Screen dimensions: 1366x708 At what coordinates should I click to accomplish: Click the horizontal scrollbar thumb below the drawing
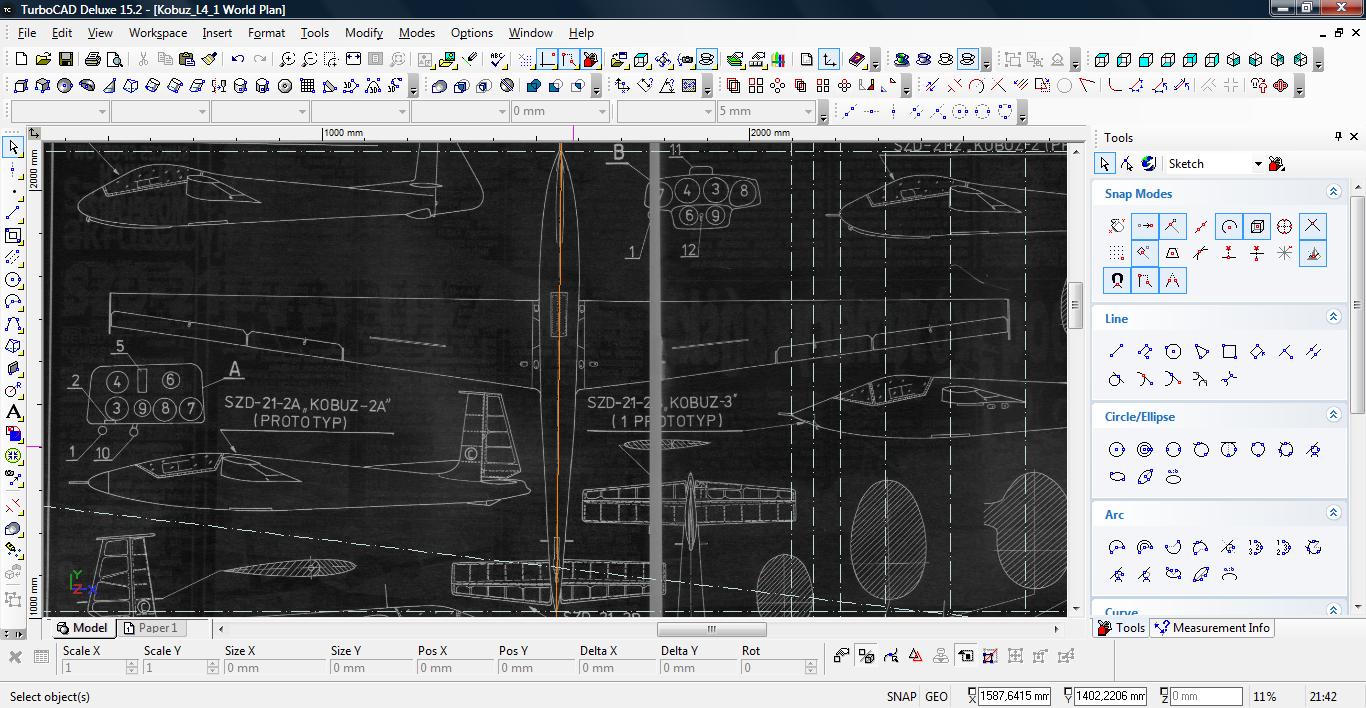(x=711, y=629)
